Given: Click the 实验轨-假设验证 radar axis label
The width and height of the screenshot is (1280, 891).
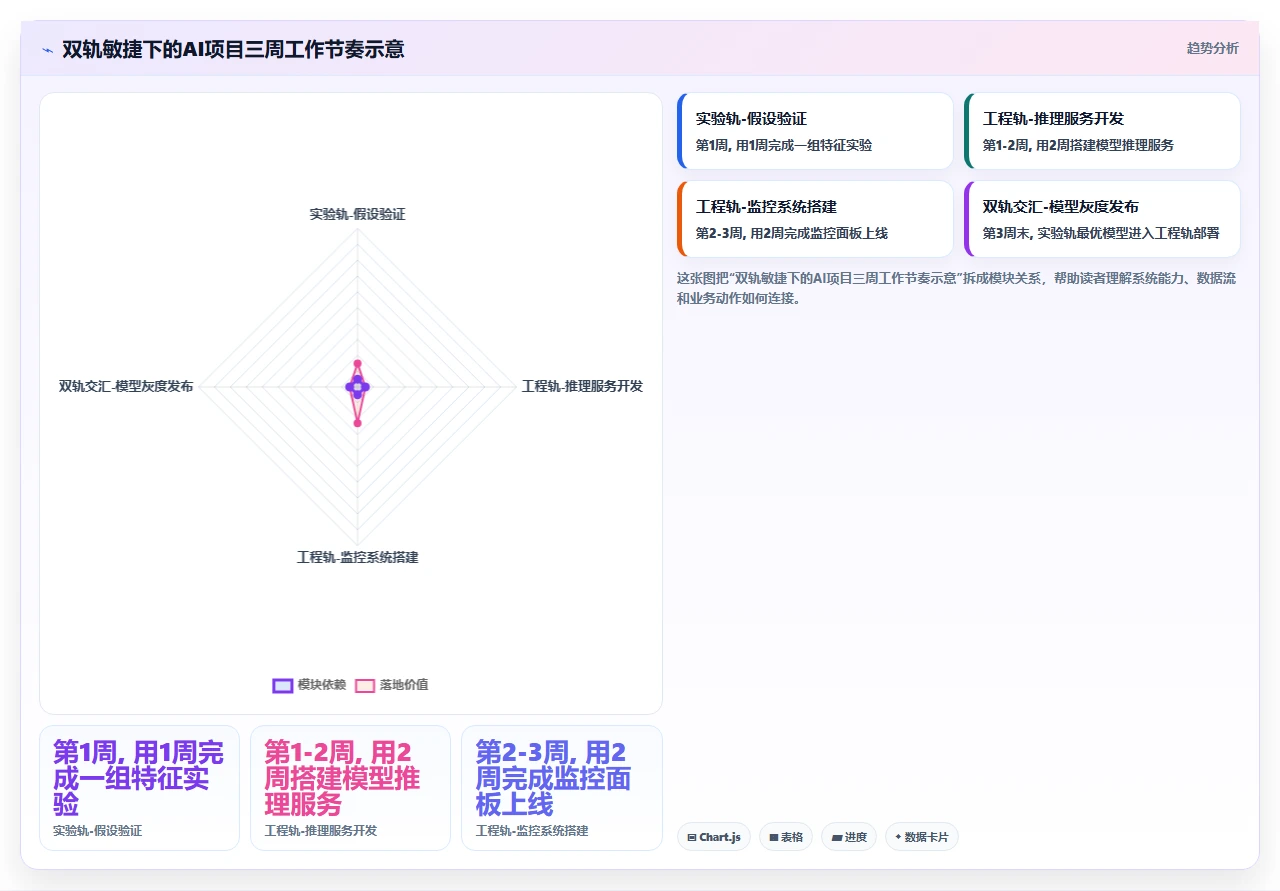Looking at the screenshot, I should tap(357, 214).
